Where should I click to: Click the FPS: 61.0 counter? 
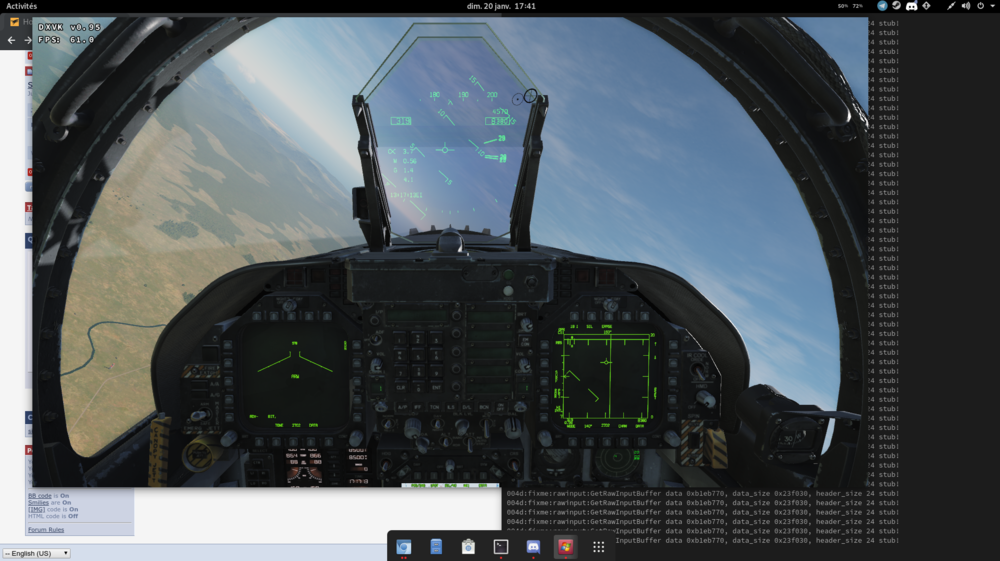[x=66, y=40]
